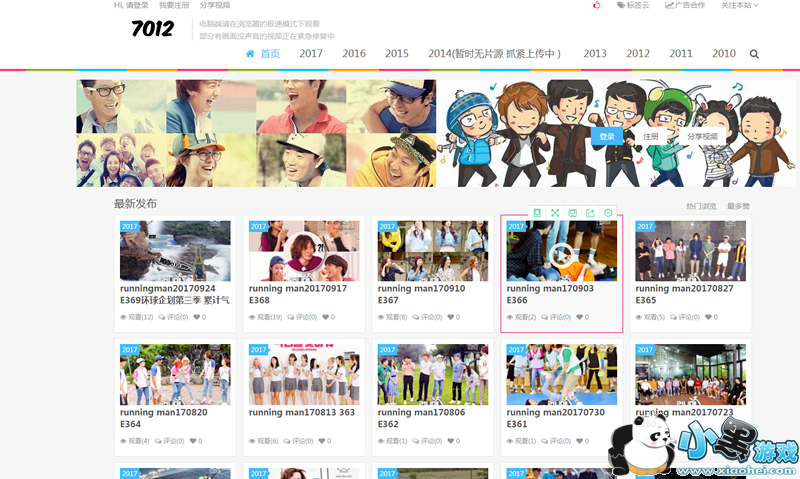
Task: Open running man20170917 E368 thumbnail
Action: tap(304, 251)
